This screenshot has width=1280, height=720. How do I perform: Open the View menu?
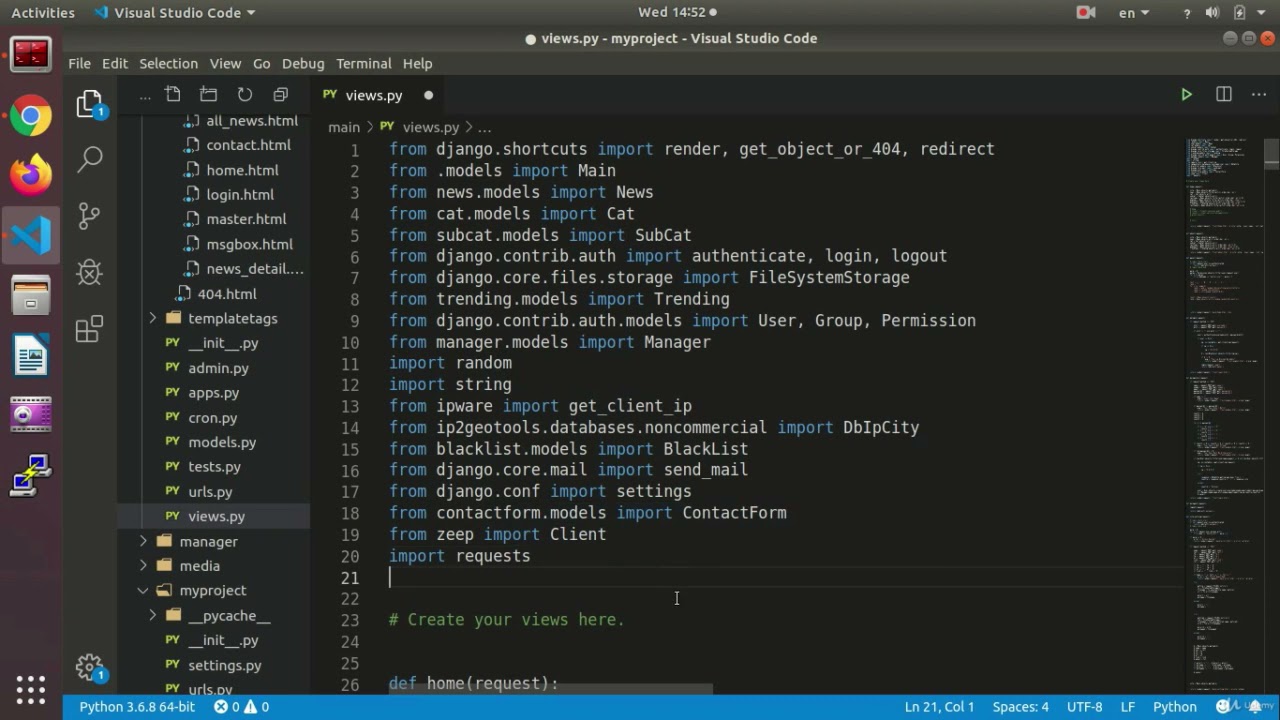(225, 63)
